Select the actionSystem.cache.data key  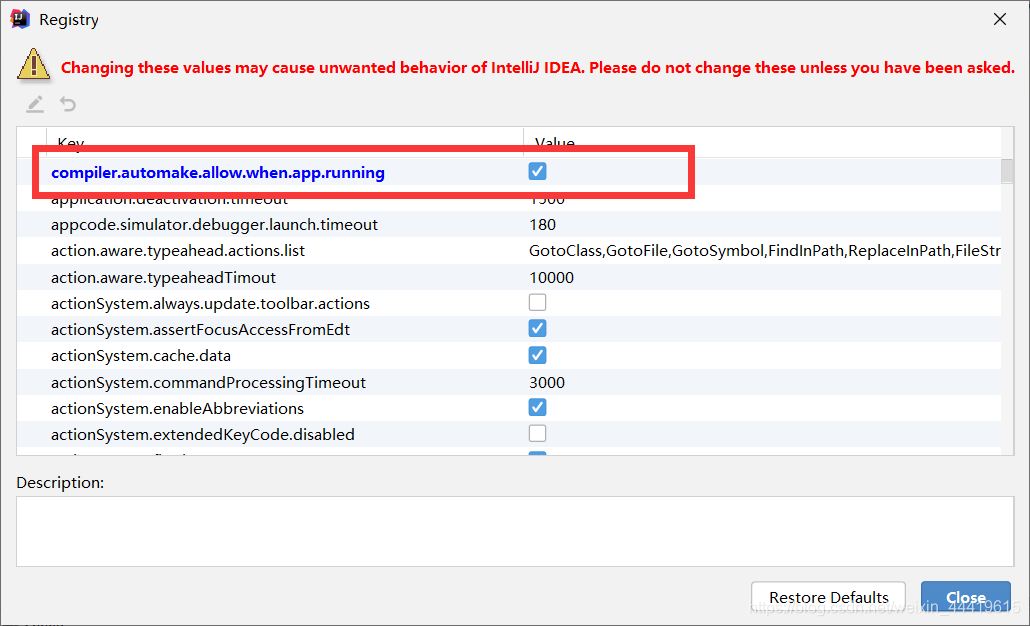click(x=141, y=356)
